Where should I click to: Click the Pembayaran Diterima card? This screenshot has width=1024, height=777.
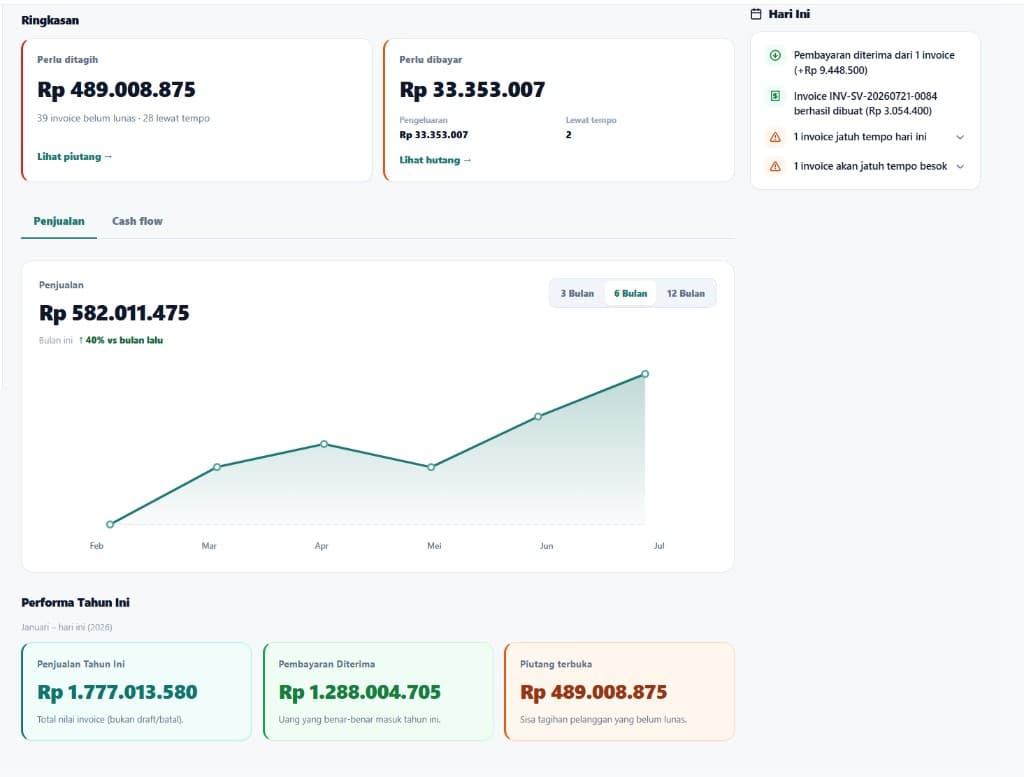point(378,691)
